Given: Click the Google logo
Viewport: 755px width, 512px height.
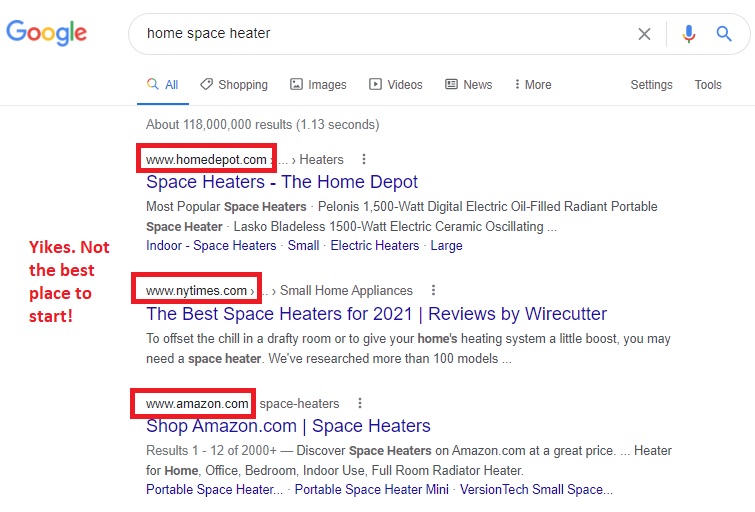Looking at the screenshot, I should tap(46, 33).
